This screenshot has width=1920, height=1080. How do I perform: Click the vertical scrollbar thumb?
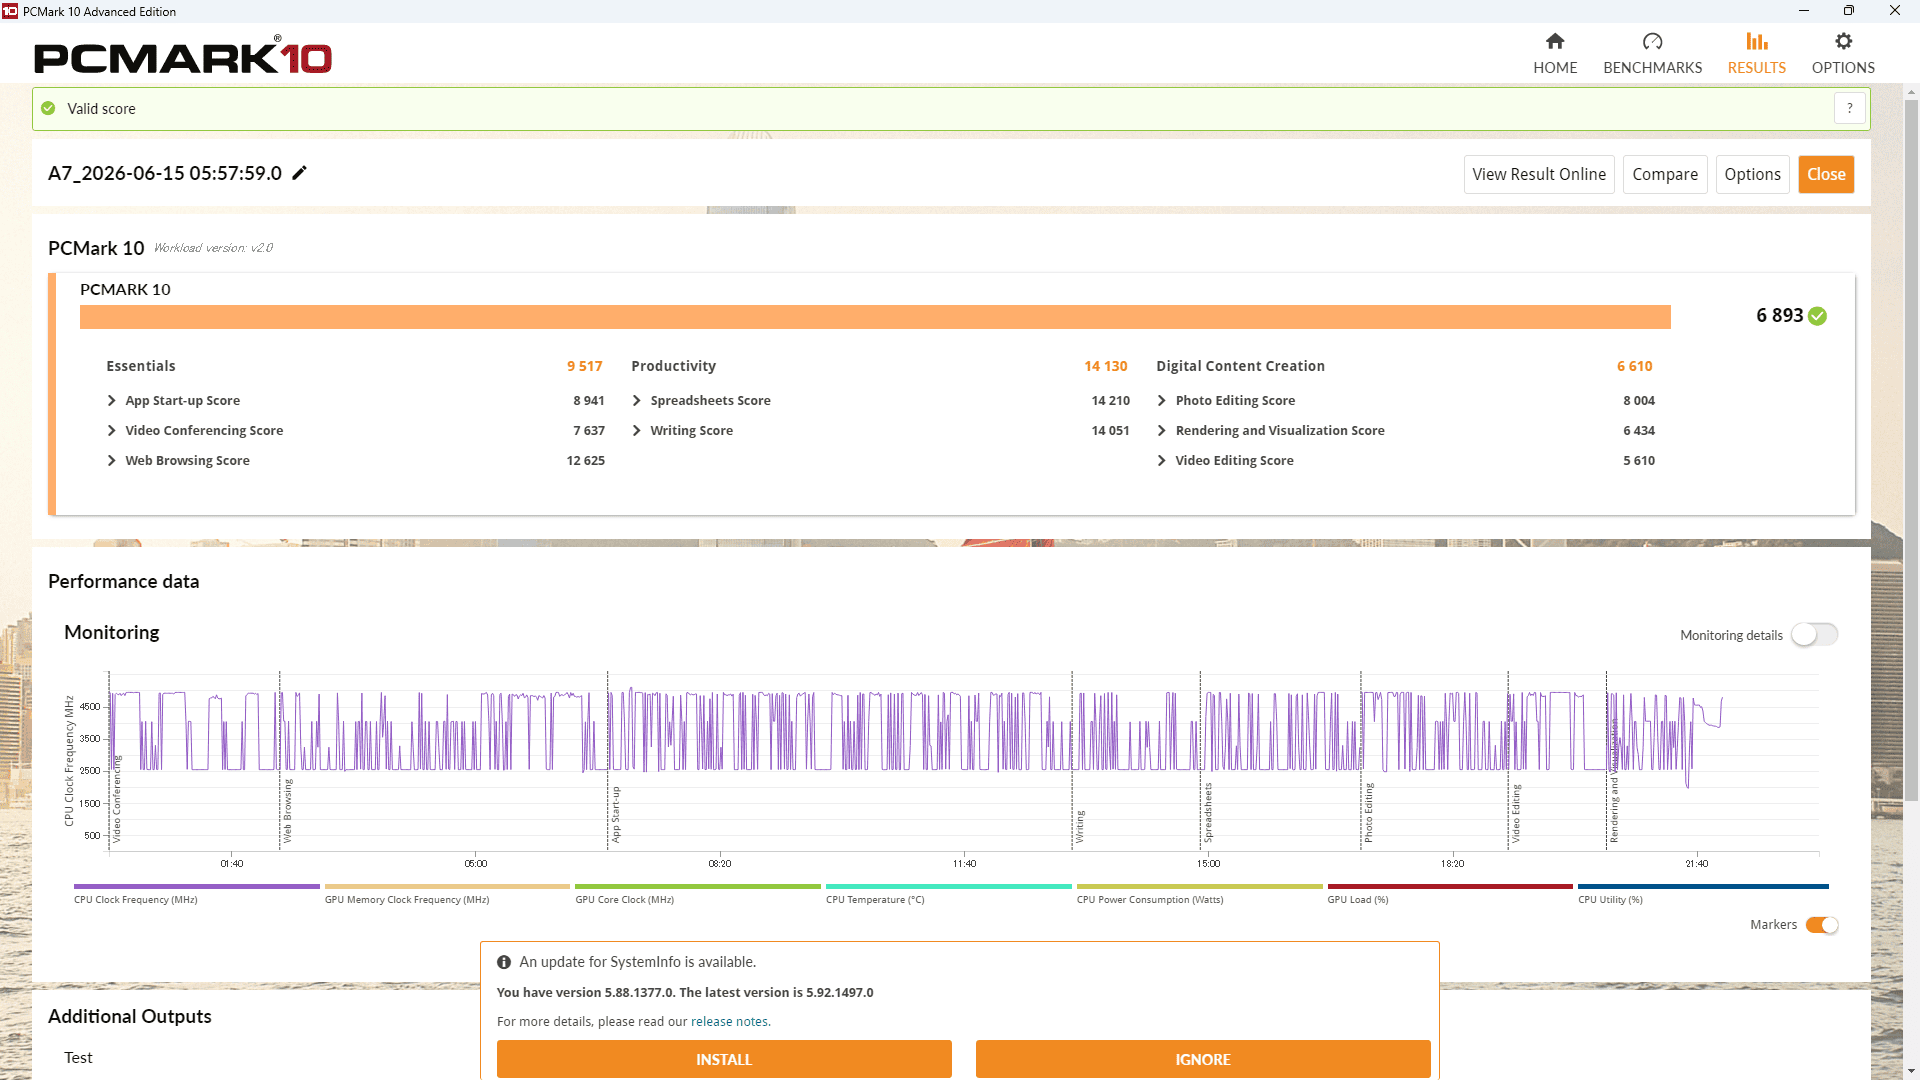click(1911, 450)
